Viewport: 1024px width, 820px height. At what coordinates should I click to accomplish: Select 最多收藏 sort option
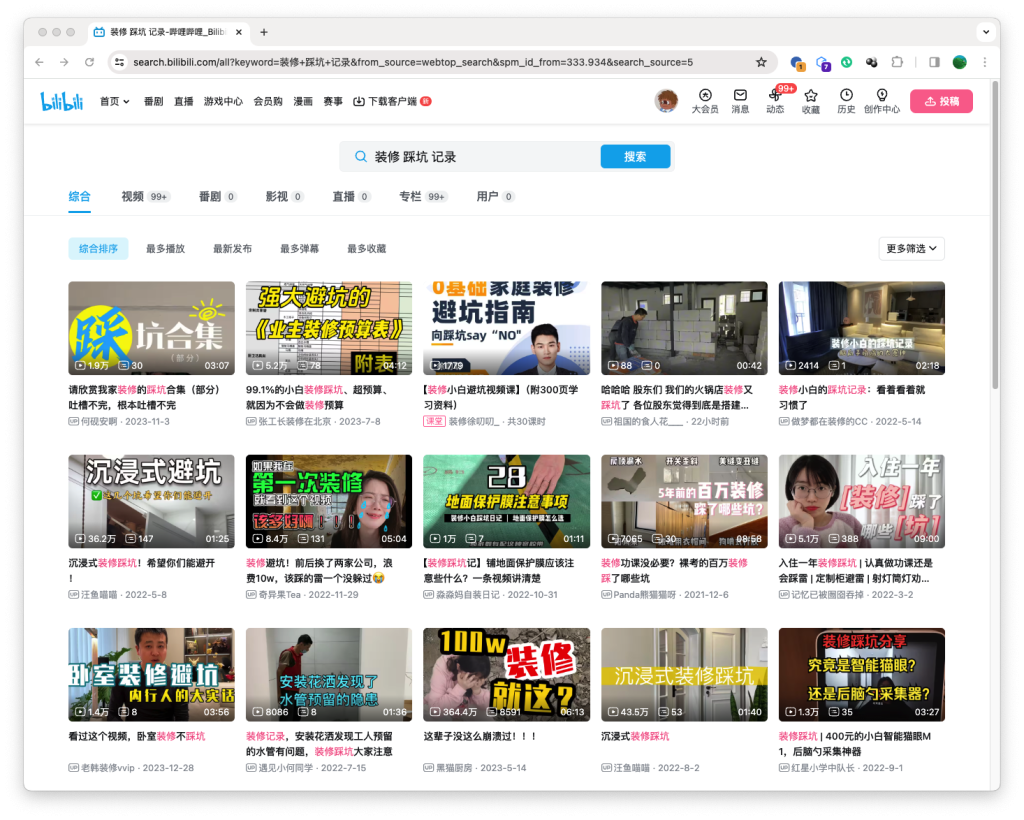[x=366, y=249]
